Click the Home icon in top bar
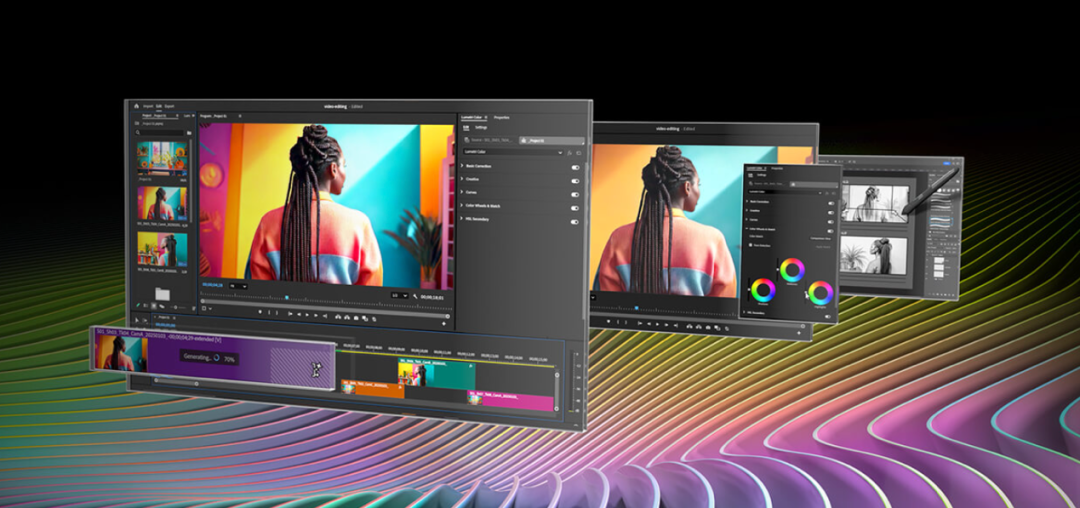This screenshot has width=1080, height=508. click(136, 106)
